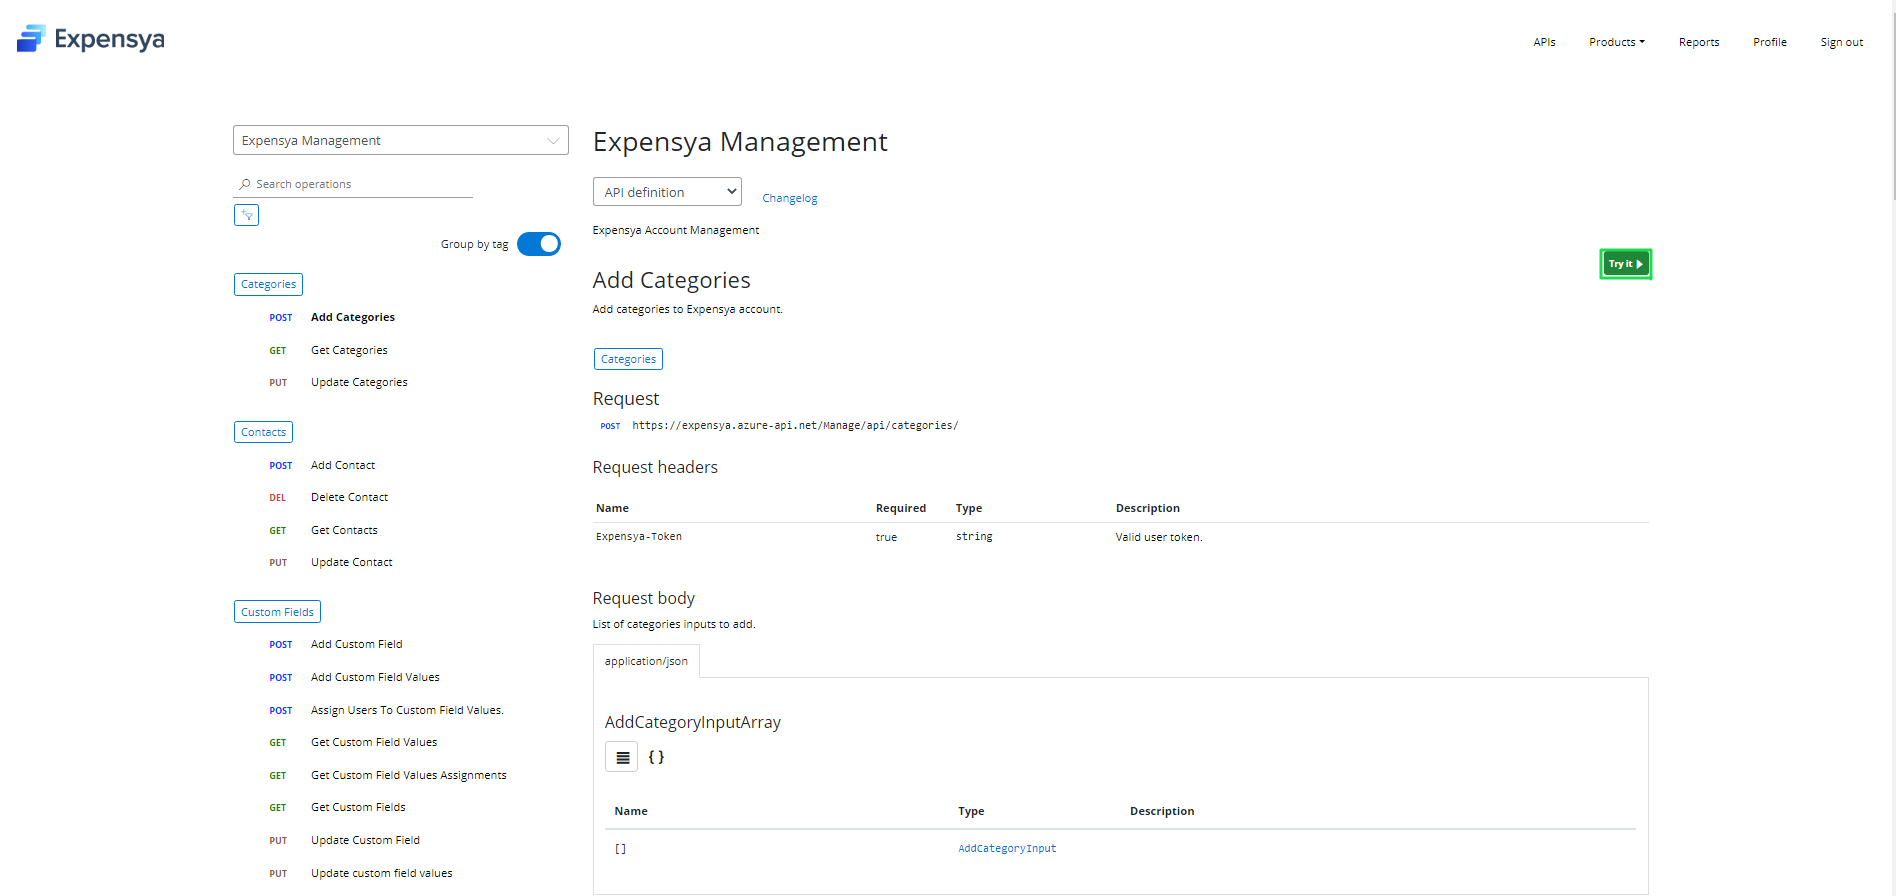Viewport: 1896px width, 896px height.
Task: Open the API definition dropdown
Action: (x=667, y=192)
